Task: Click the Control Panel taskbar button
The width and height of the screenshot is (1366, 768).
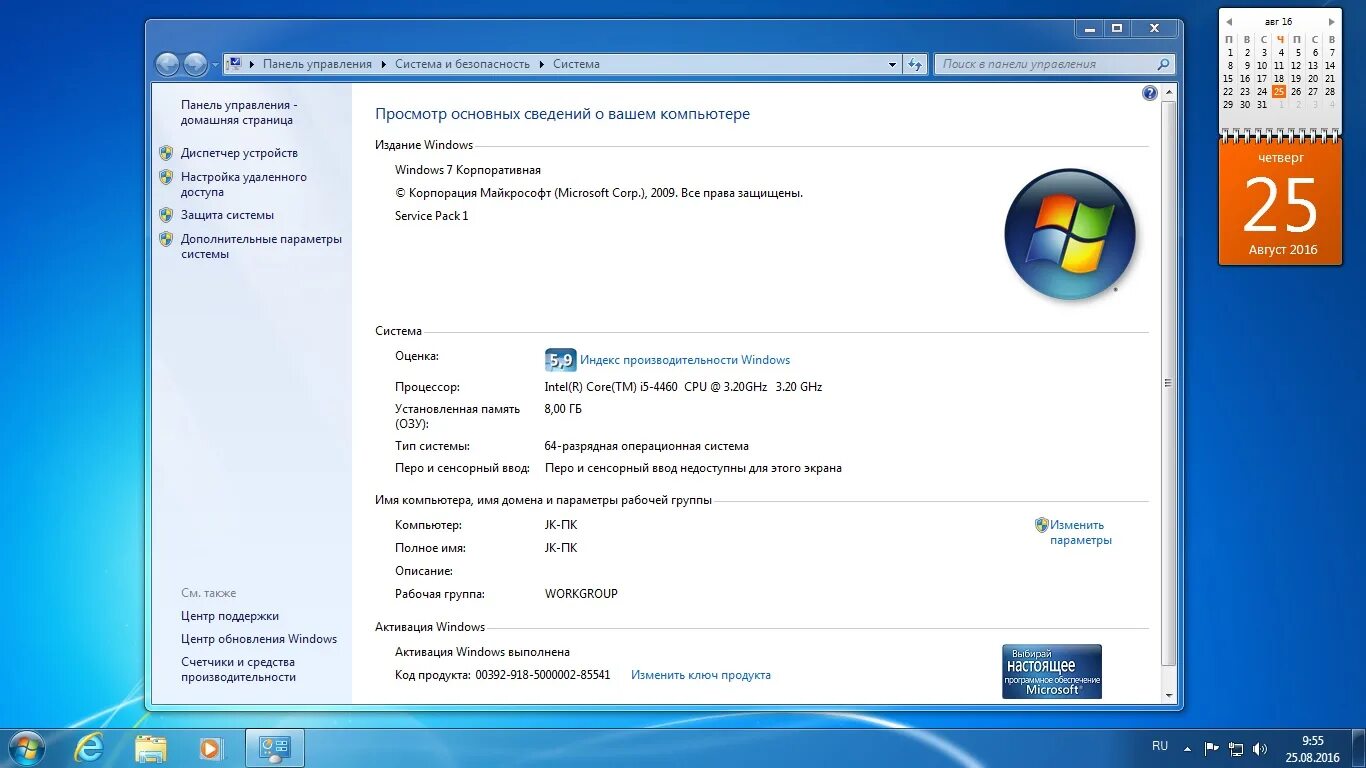Action: coord(274,748)
